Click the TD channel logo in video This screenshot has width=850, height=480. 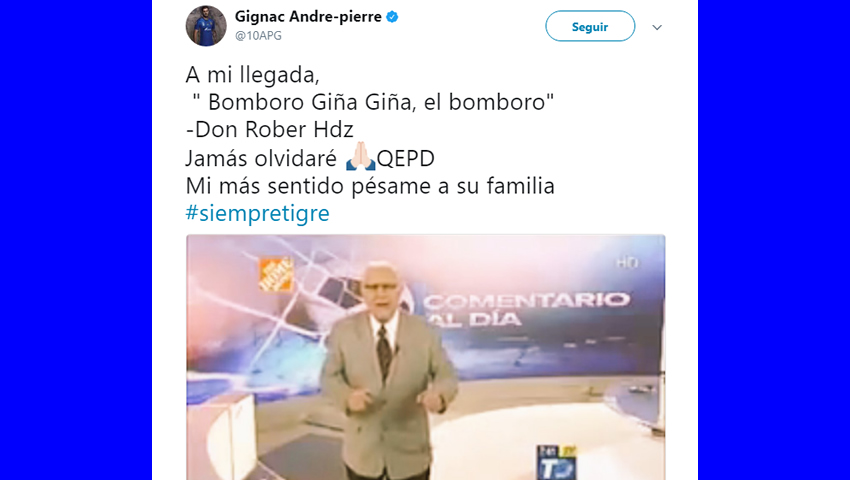click(x=557, y=463)
